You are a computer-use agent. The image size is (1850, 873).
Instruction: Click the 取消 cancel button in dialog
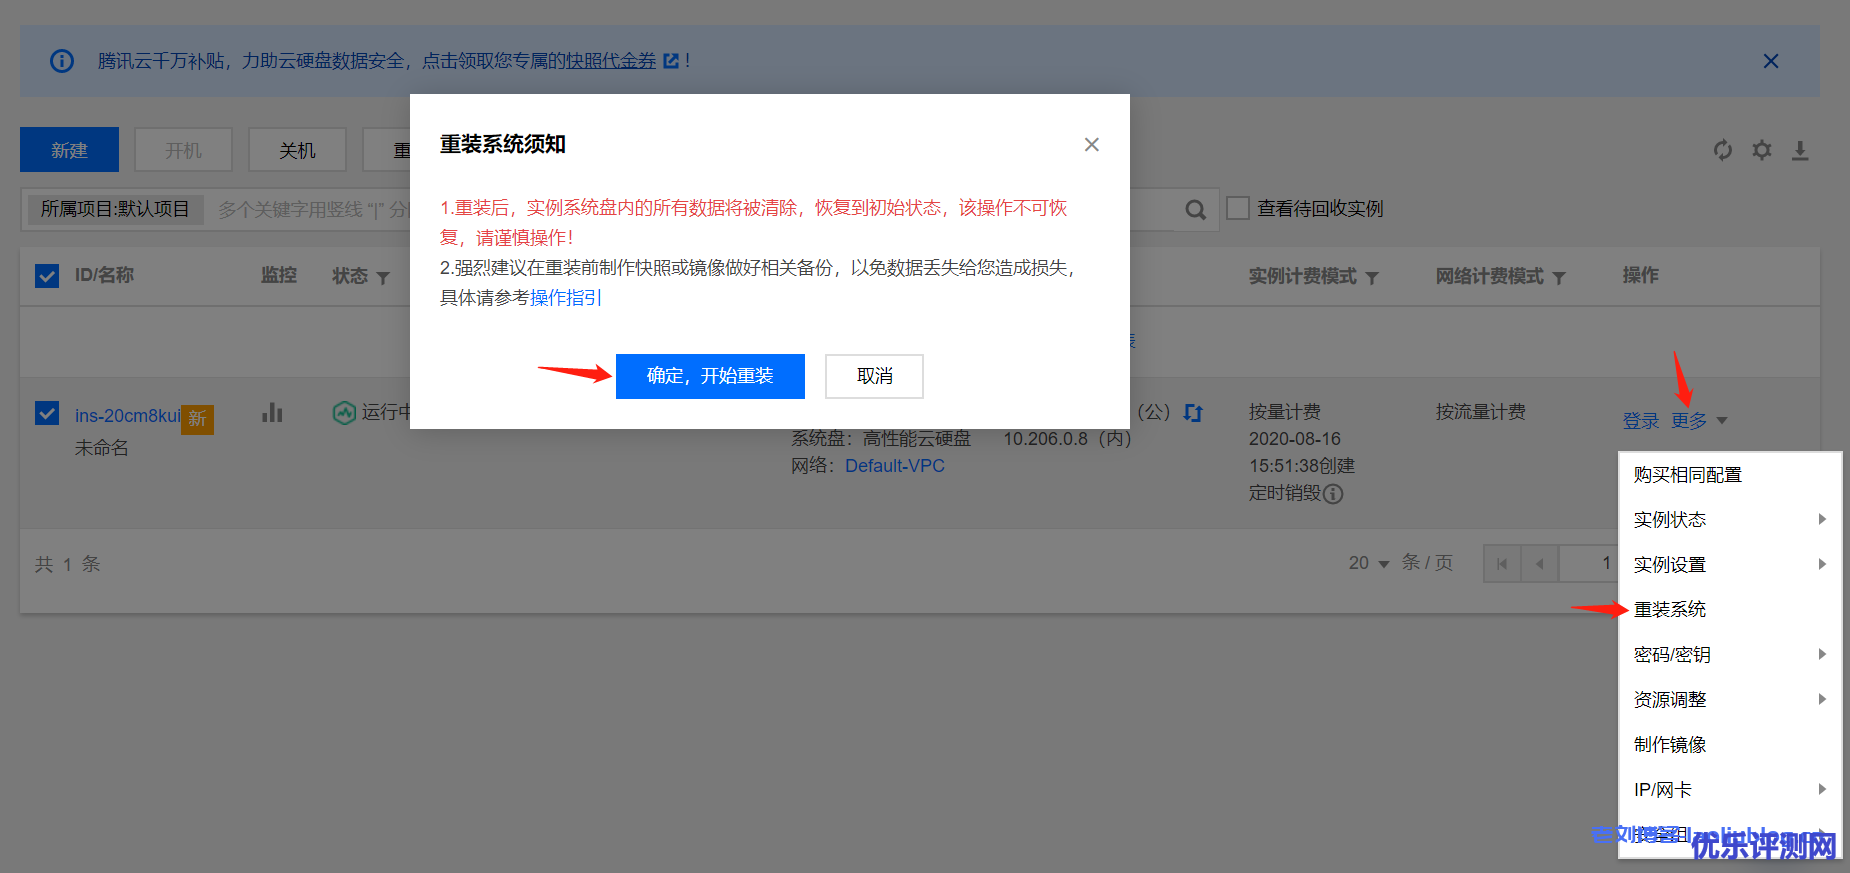tap(874, 376)
